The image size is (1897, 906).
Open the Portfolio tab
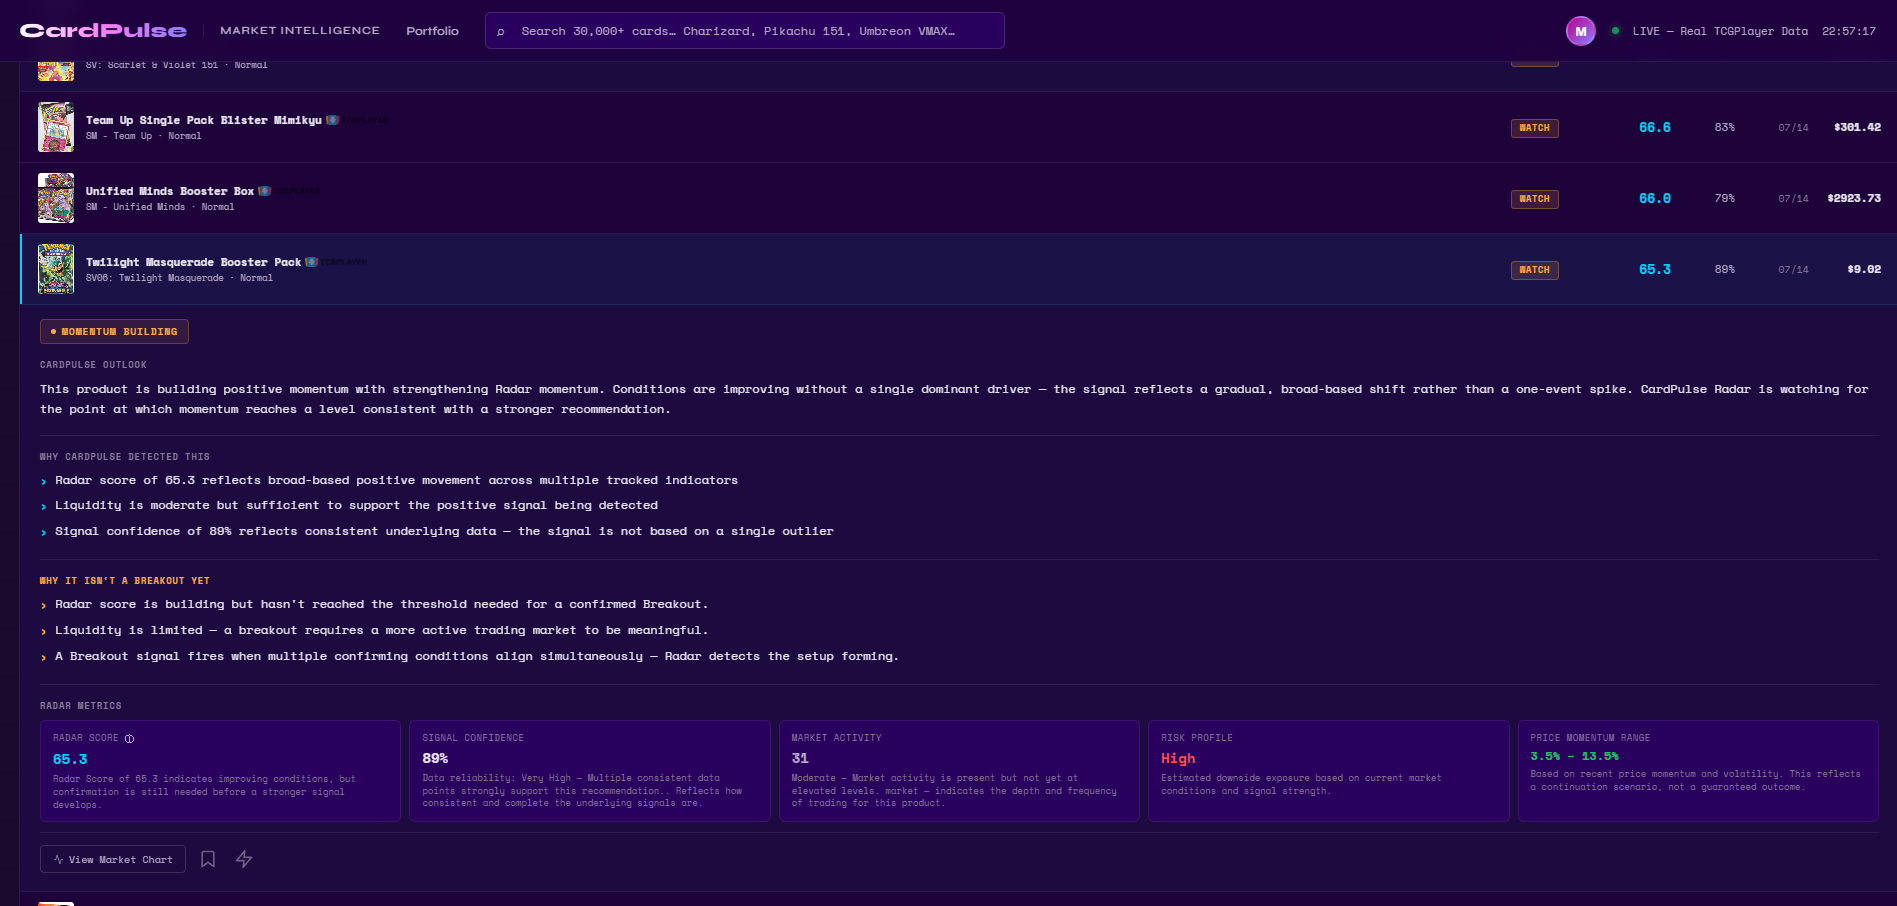pos(432,31)
